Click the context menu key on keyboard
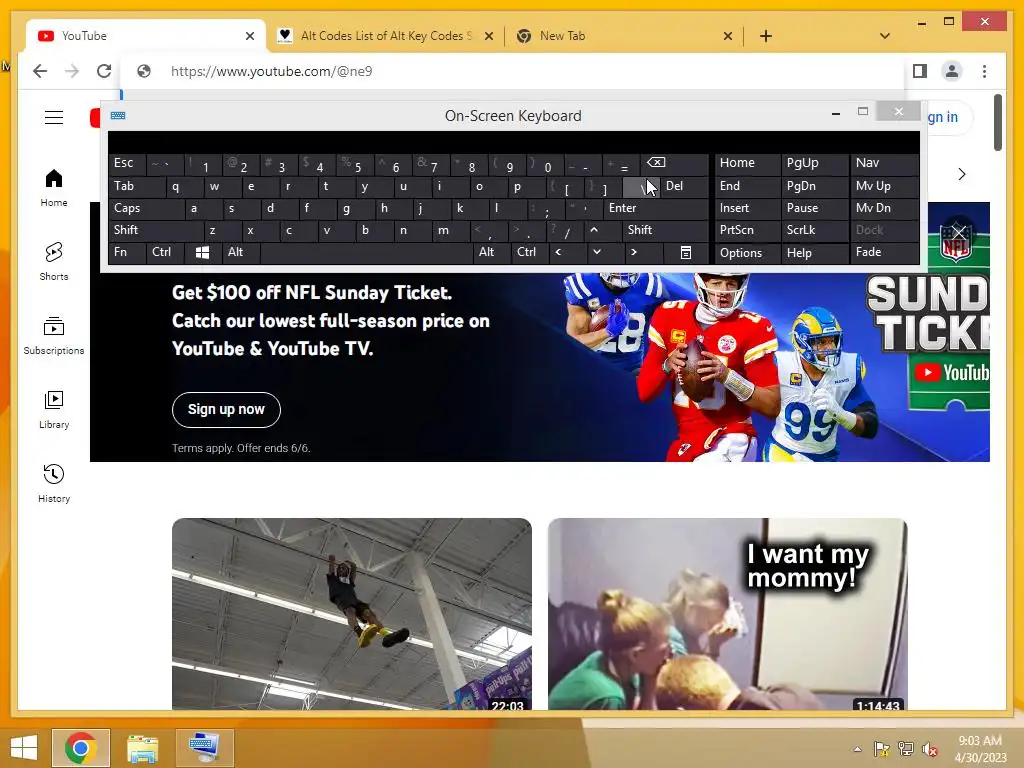The image size is (1024, 768). [686, 252]
